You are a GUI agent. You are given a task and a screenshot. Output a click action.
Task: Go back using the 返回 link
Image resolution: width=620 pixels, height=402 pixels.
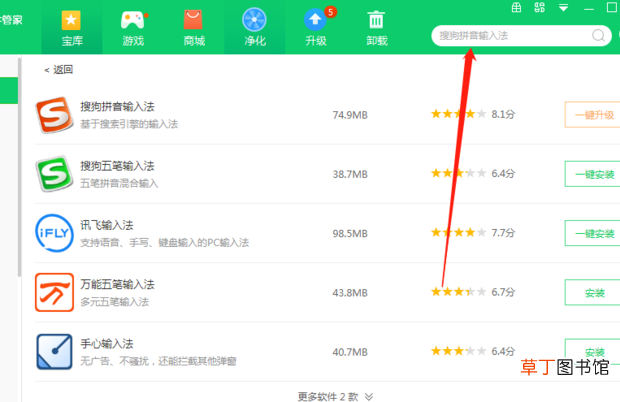click(59, 70)
